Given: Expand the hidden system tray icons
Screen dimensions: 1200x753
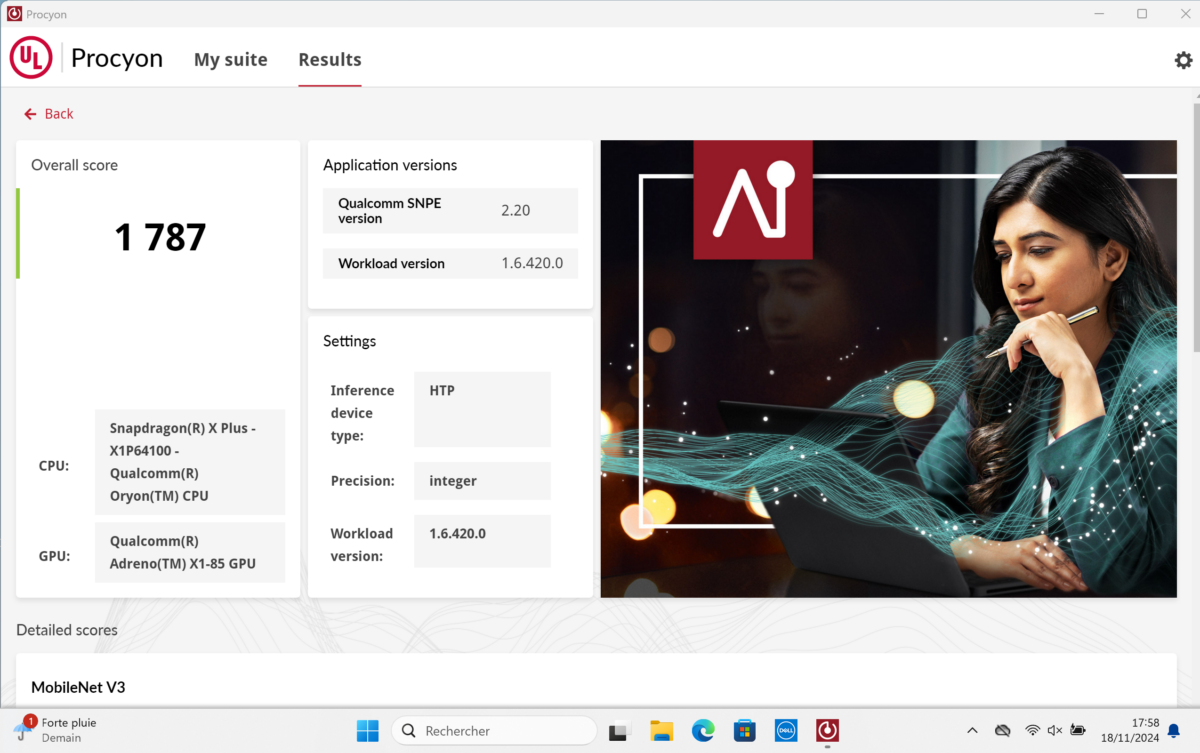Looking at the screenshot, I should (972, 731).
